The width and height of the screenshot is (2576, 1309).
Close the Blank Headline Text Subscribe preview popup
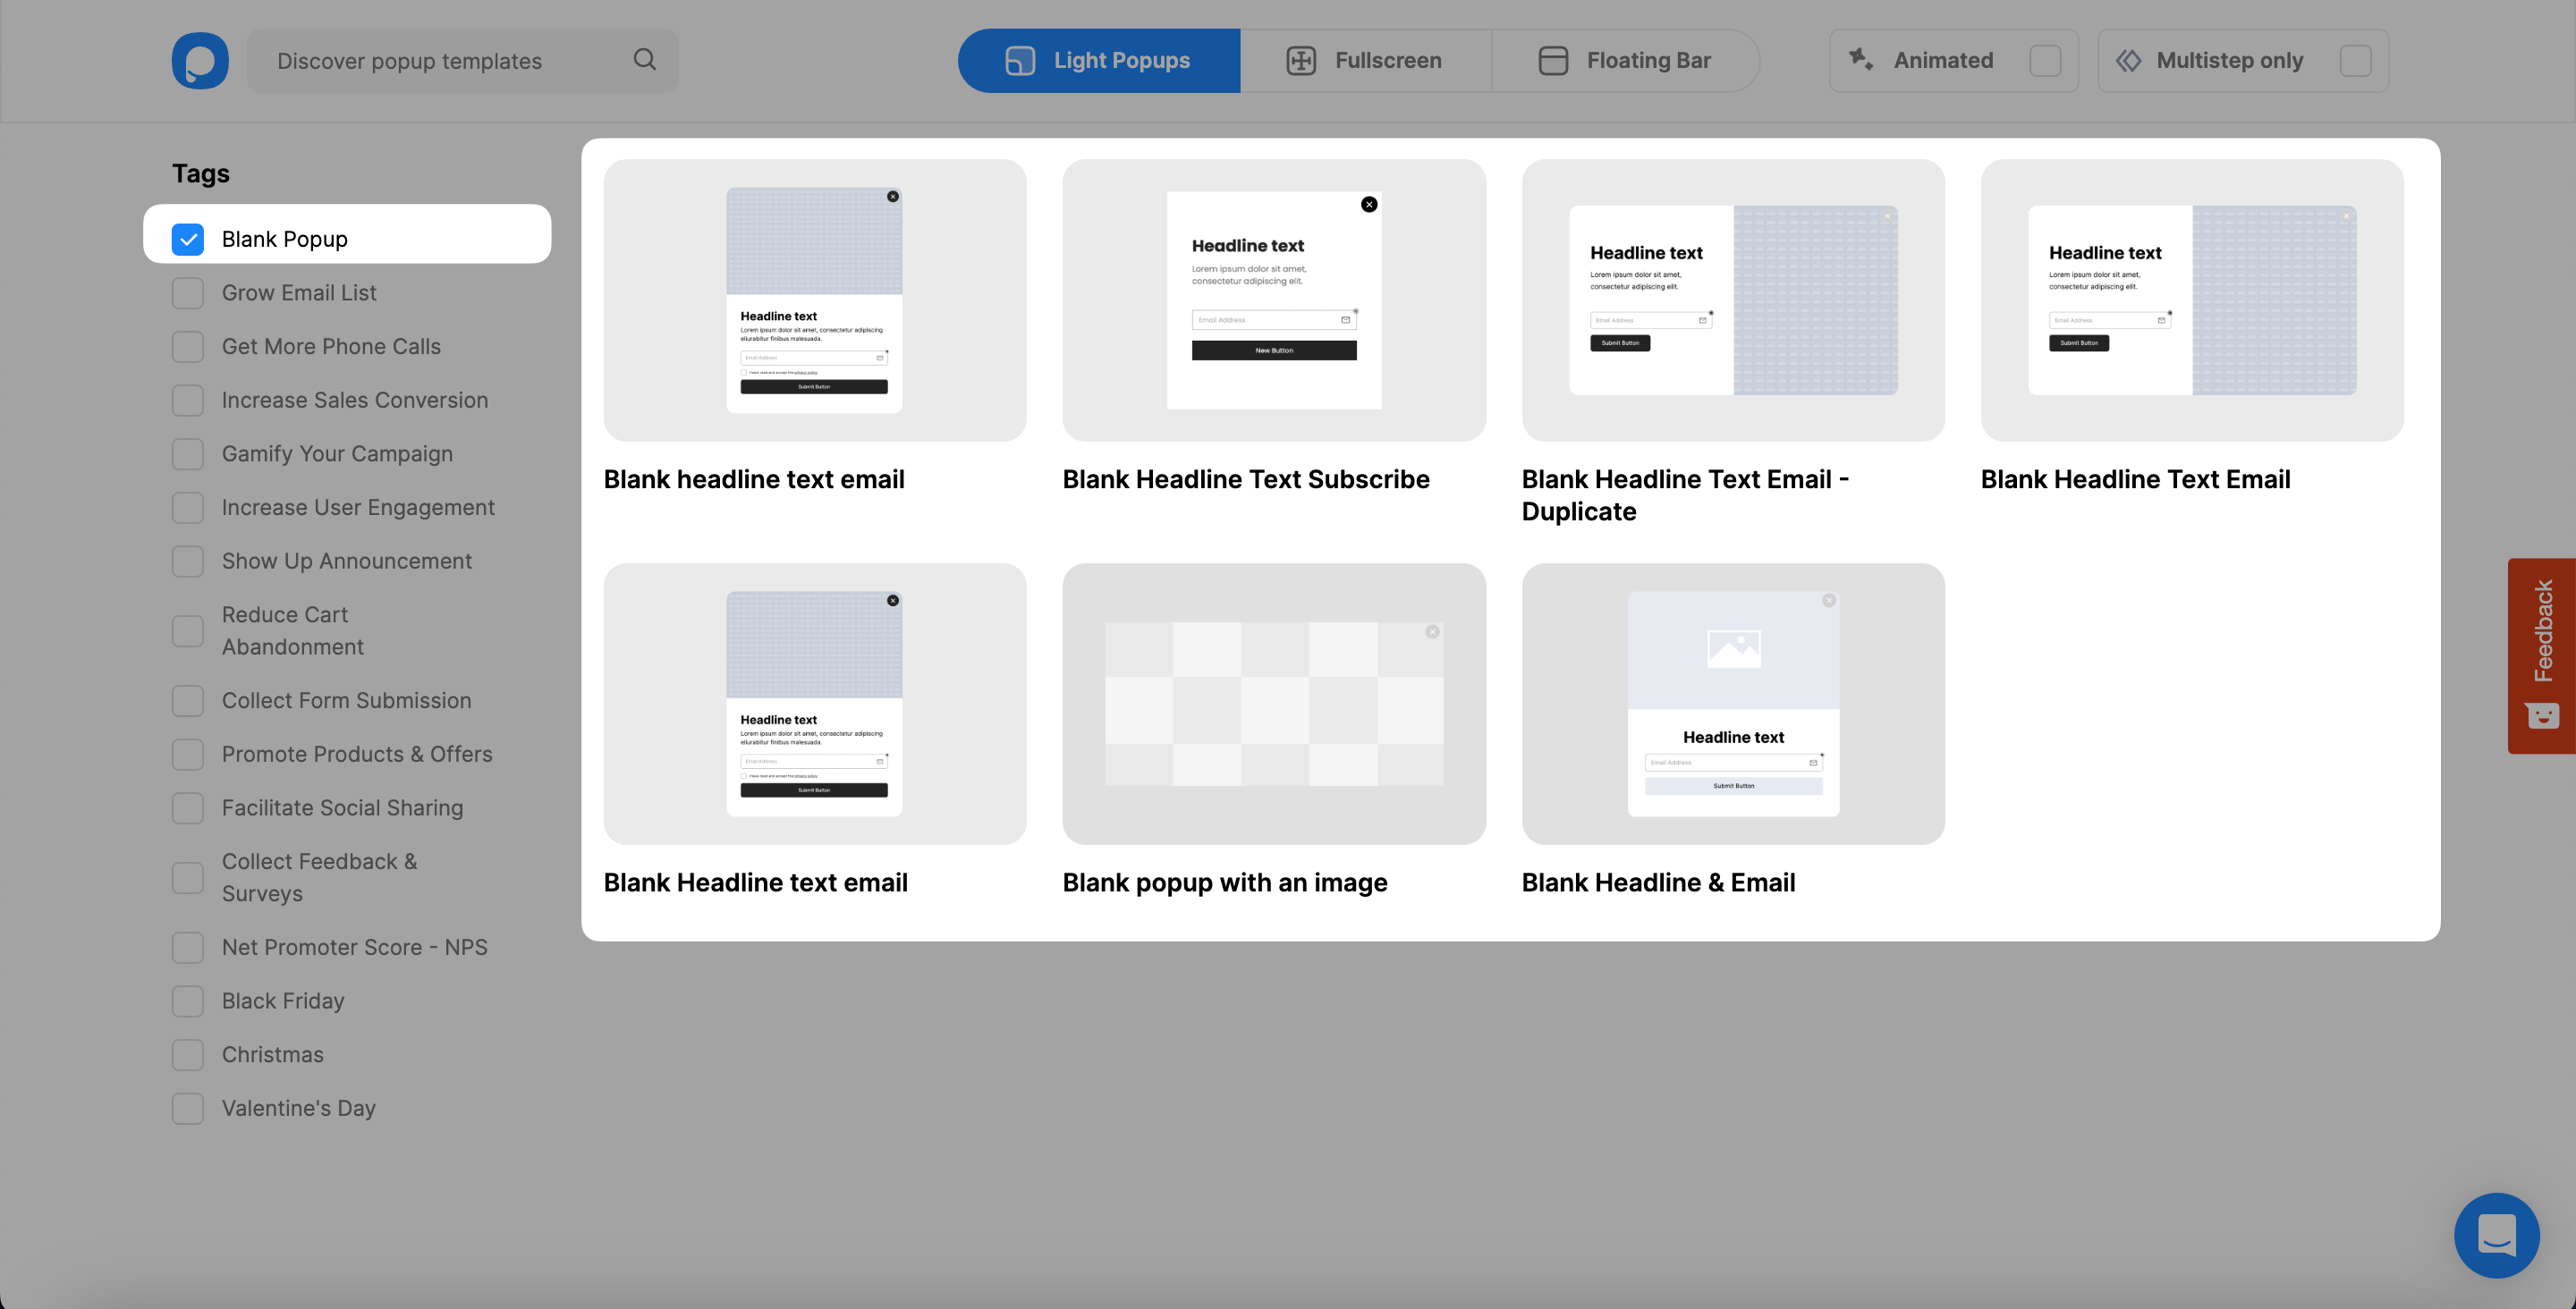1369,205
